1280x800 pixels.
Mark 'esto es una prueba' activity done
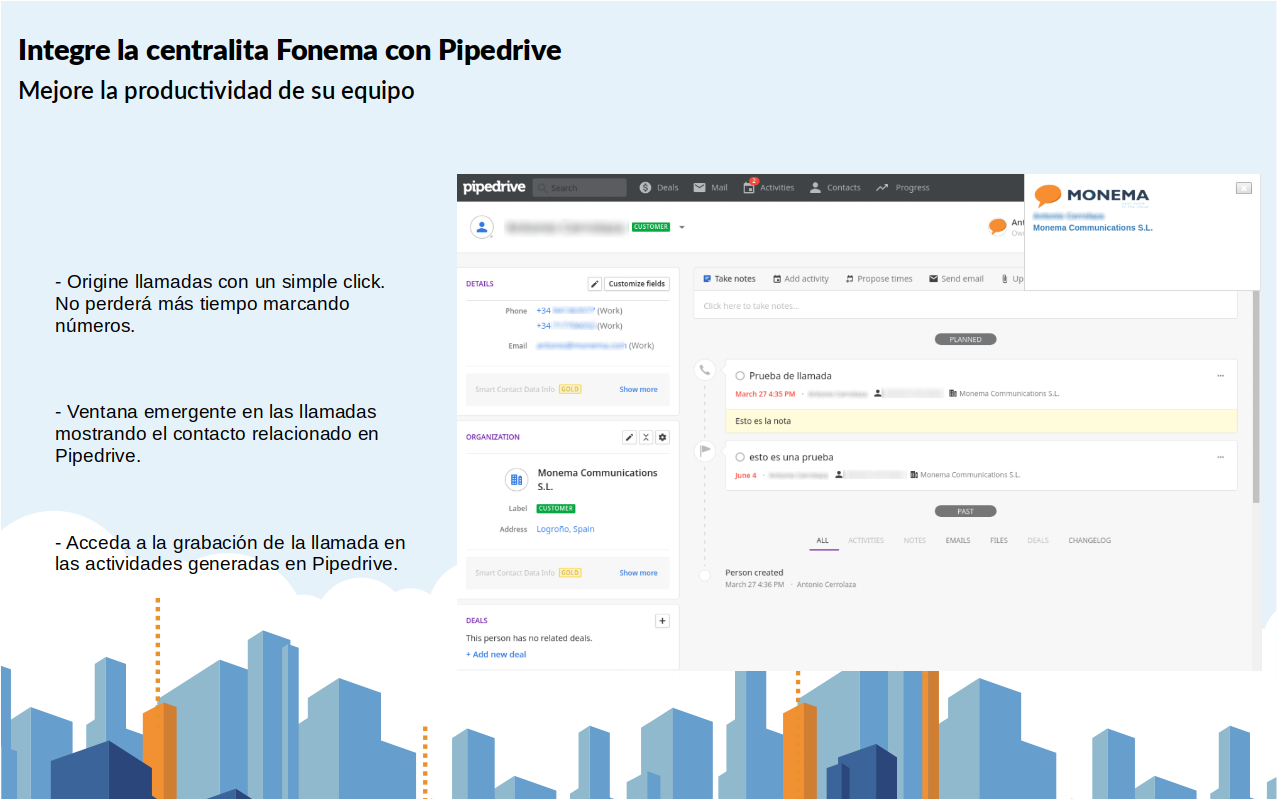pos(740,457)
